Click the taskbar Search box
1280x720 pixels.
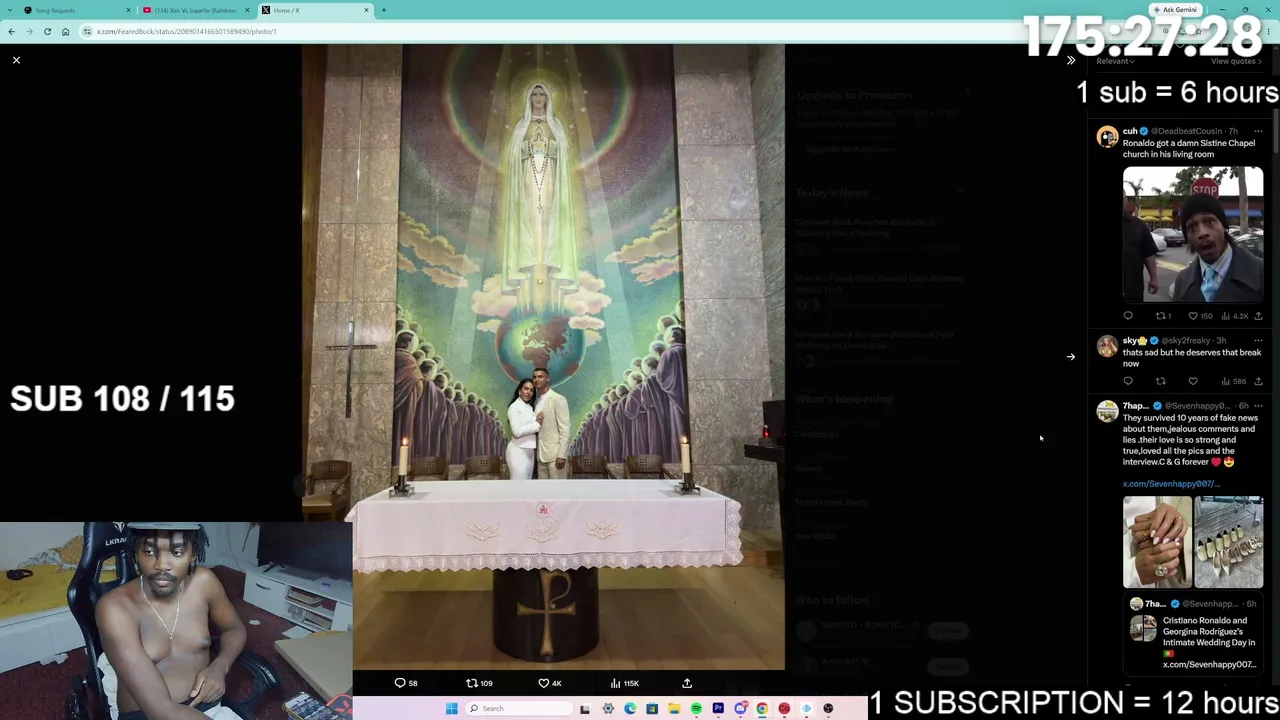tap(521, 708)
